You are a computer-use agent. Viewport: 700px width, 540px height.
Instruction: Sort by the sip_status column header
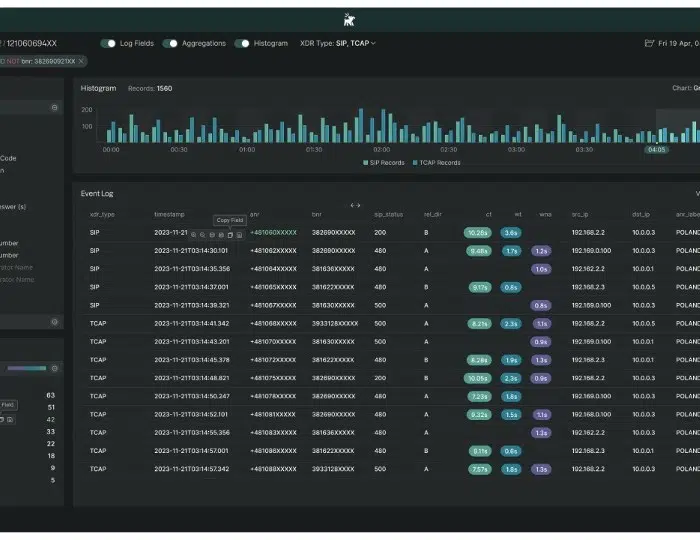point(388,215)
